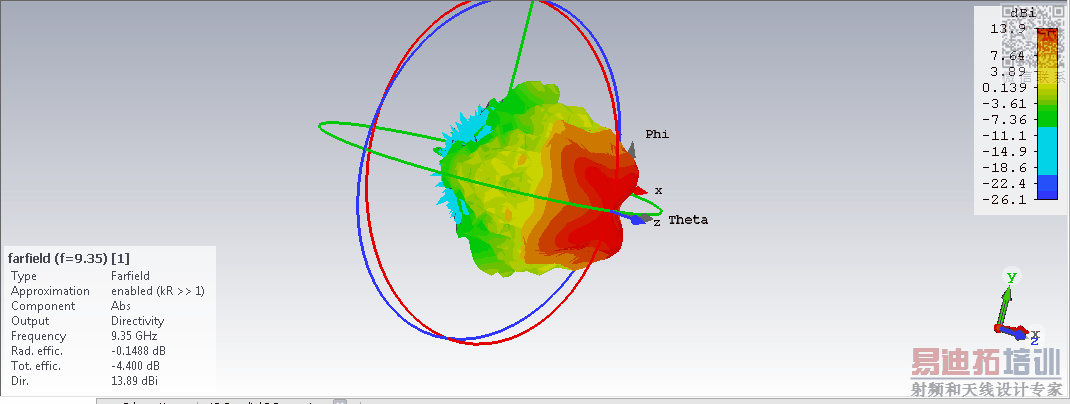Click the 'Phi' axis label
1070x404 pixels.
(657, 134)
